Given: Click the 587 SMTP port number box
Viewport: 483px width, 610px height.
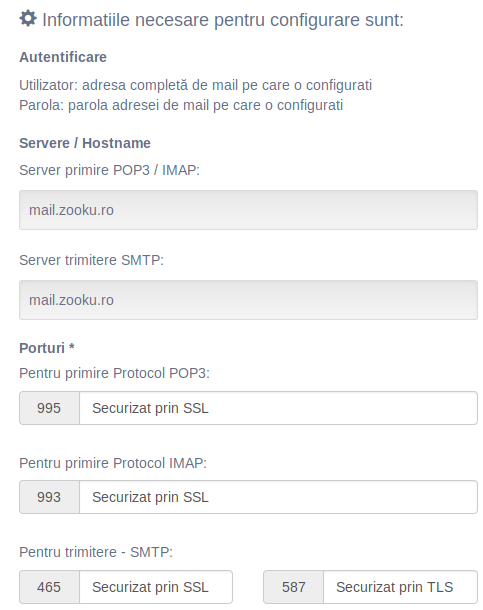Looking at the screenshot, I should (x=294, y=587).
